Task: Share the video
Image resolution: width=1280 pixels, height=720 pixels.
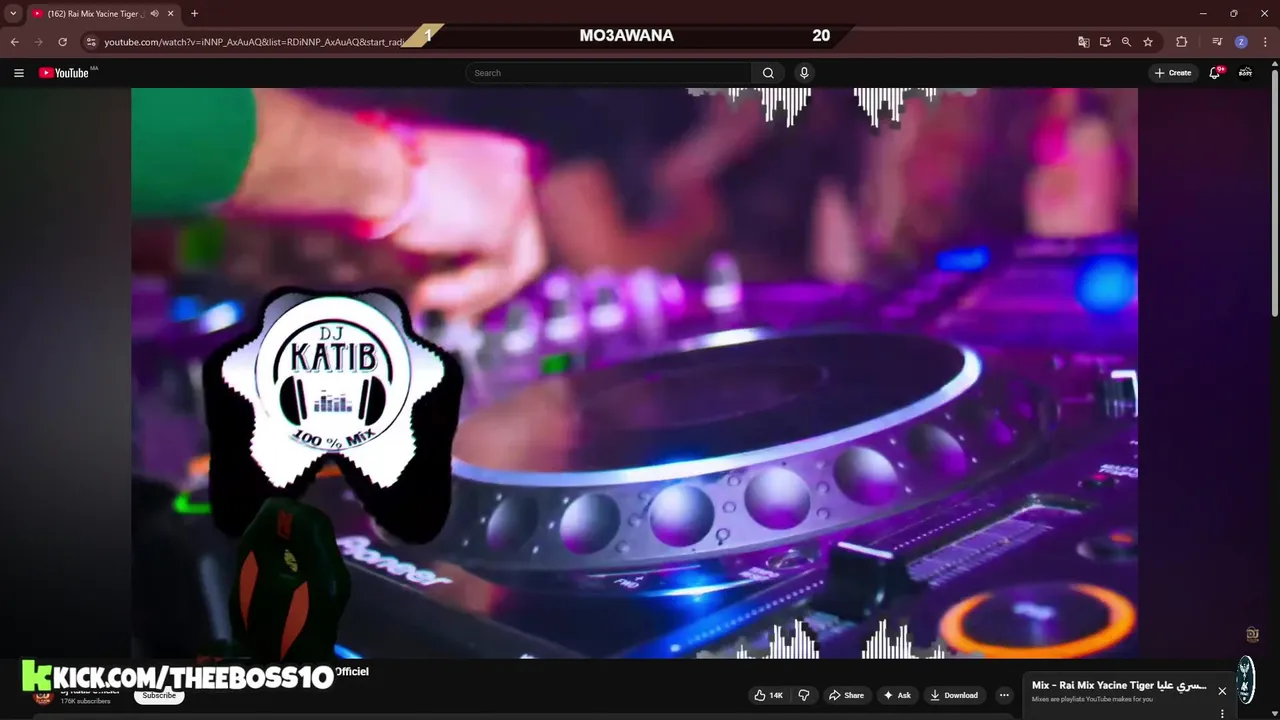Action: tap(845, 695)
